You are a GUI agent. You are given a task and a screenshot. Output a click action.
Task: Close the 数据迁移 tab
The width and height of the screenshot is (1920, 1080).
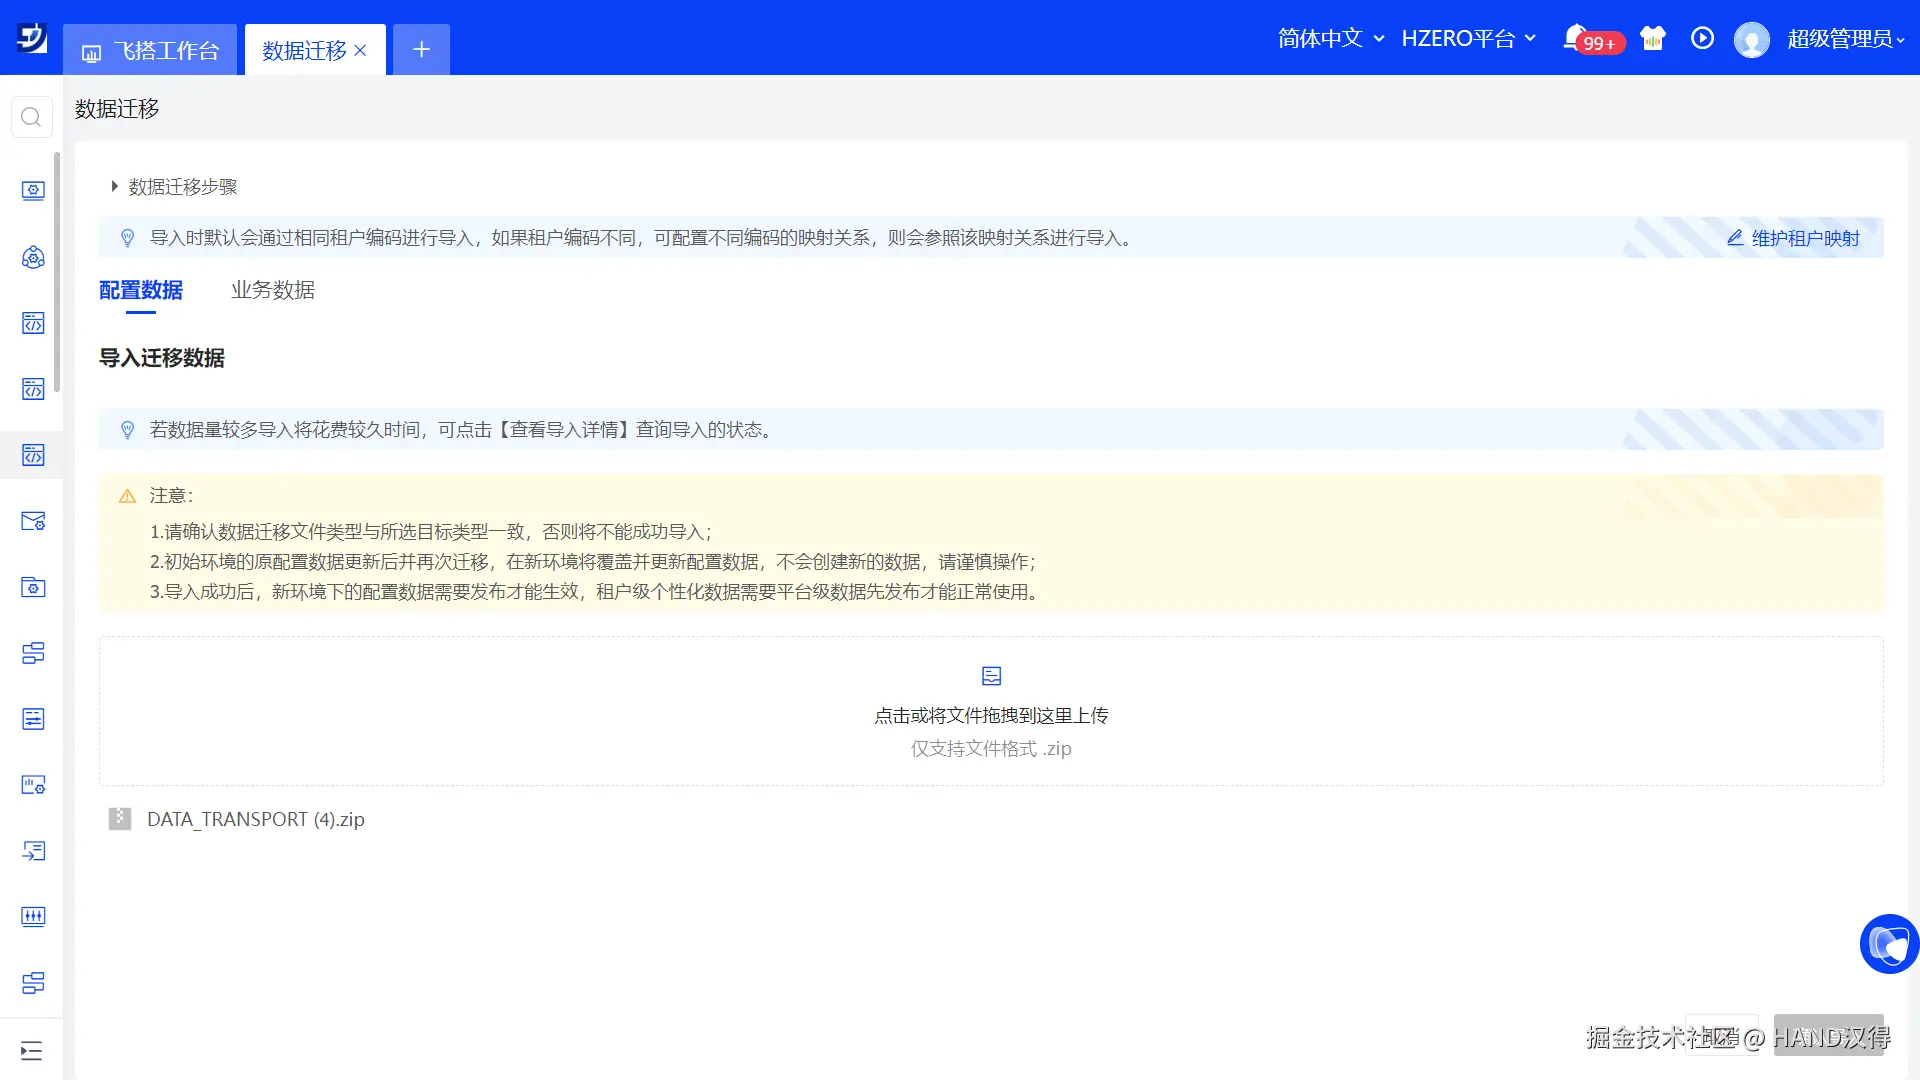pos(361,50)
